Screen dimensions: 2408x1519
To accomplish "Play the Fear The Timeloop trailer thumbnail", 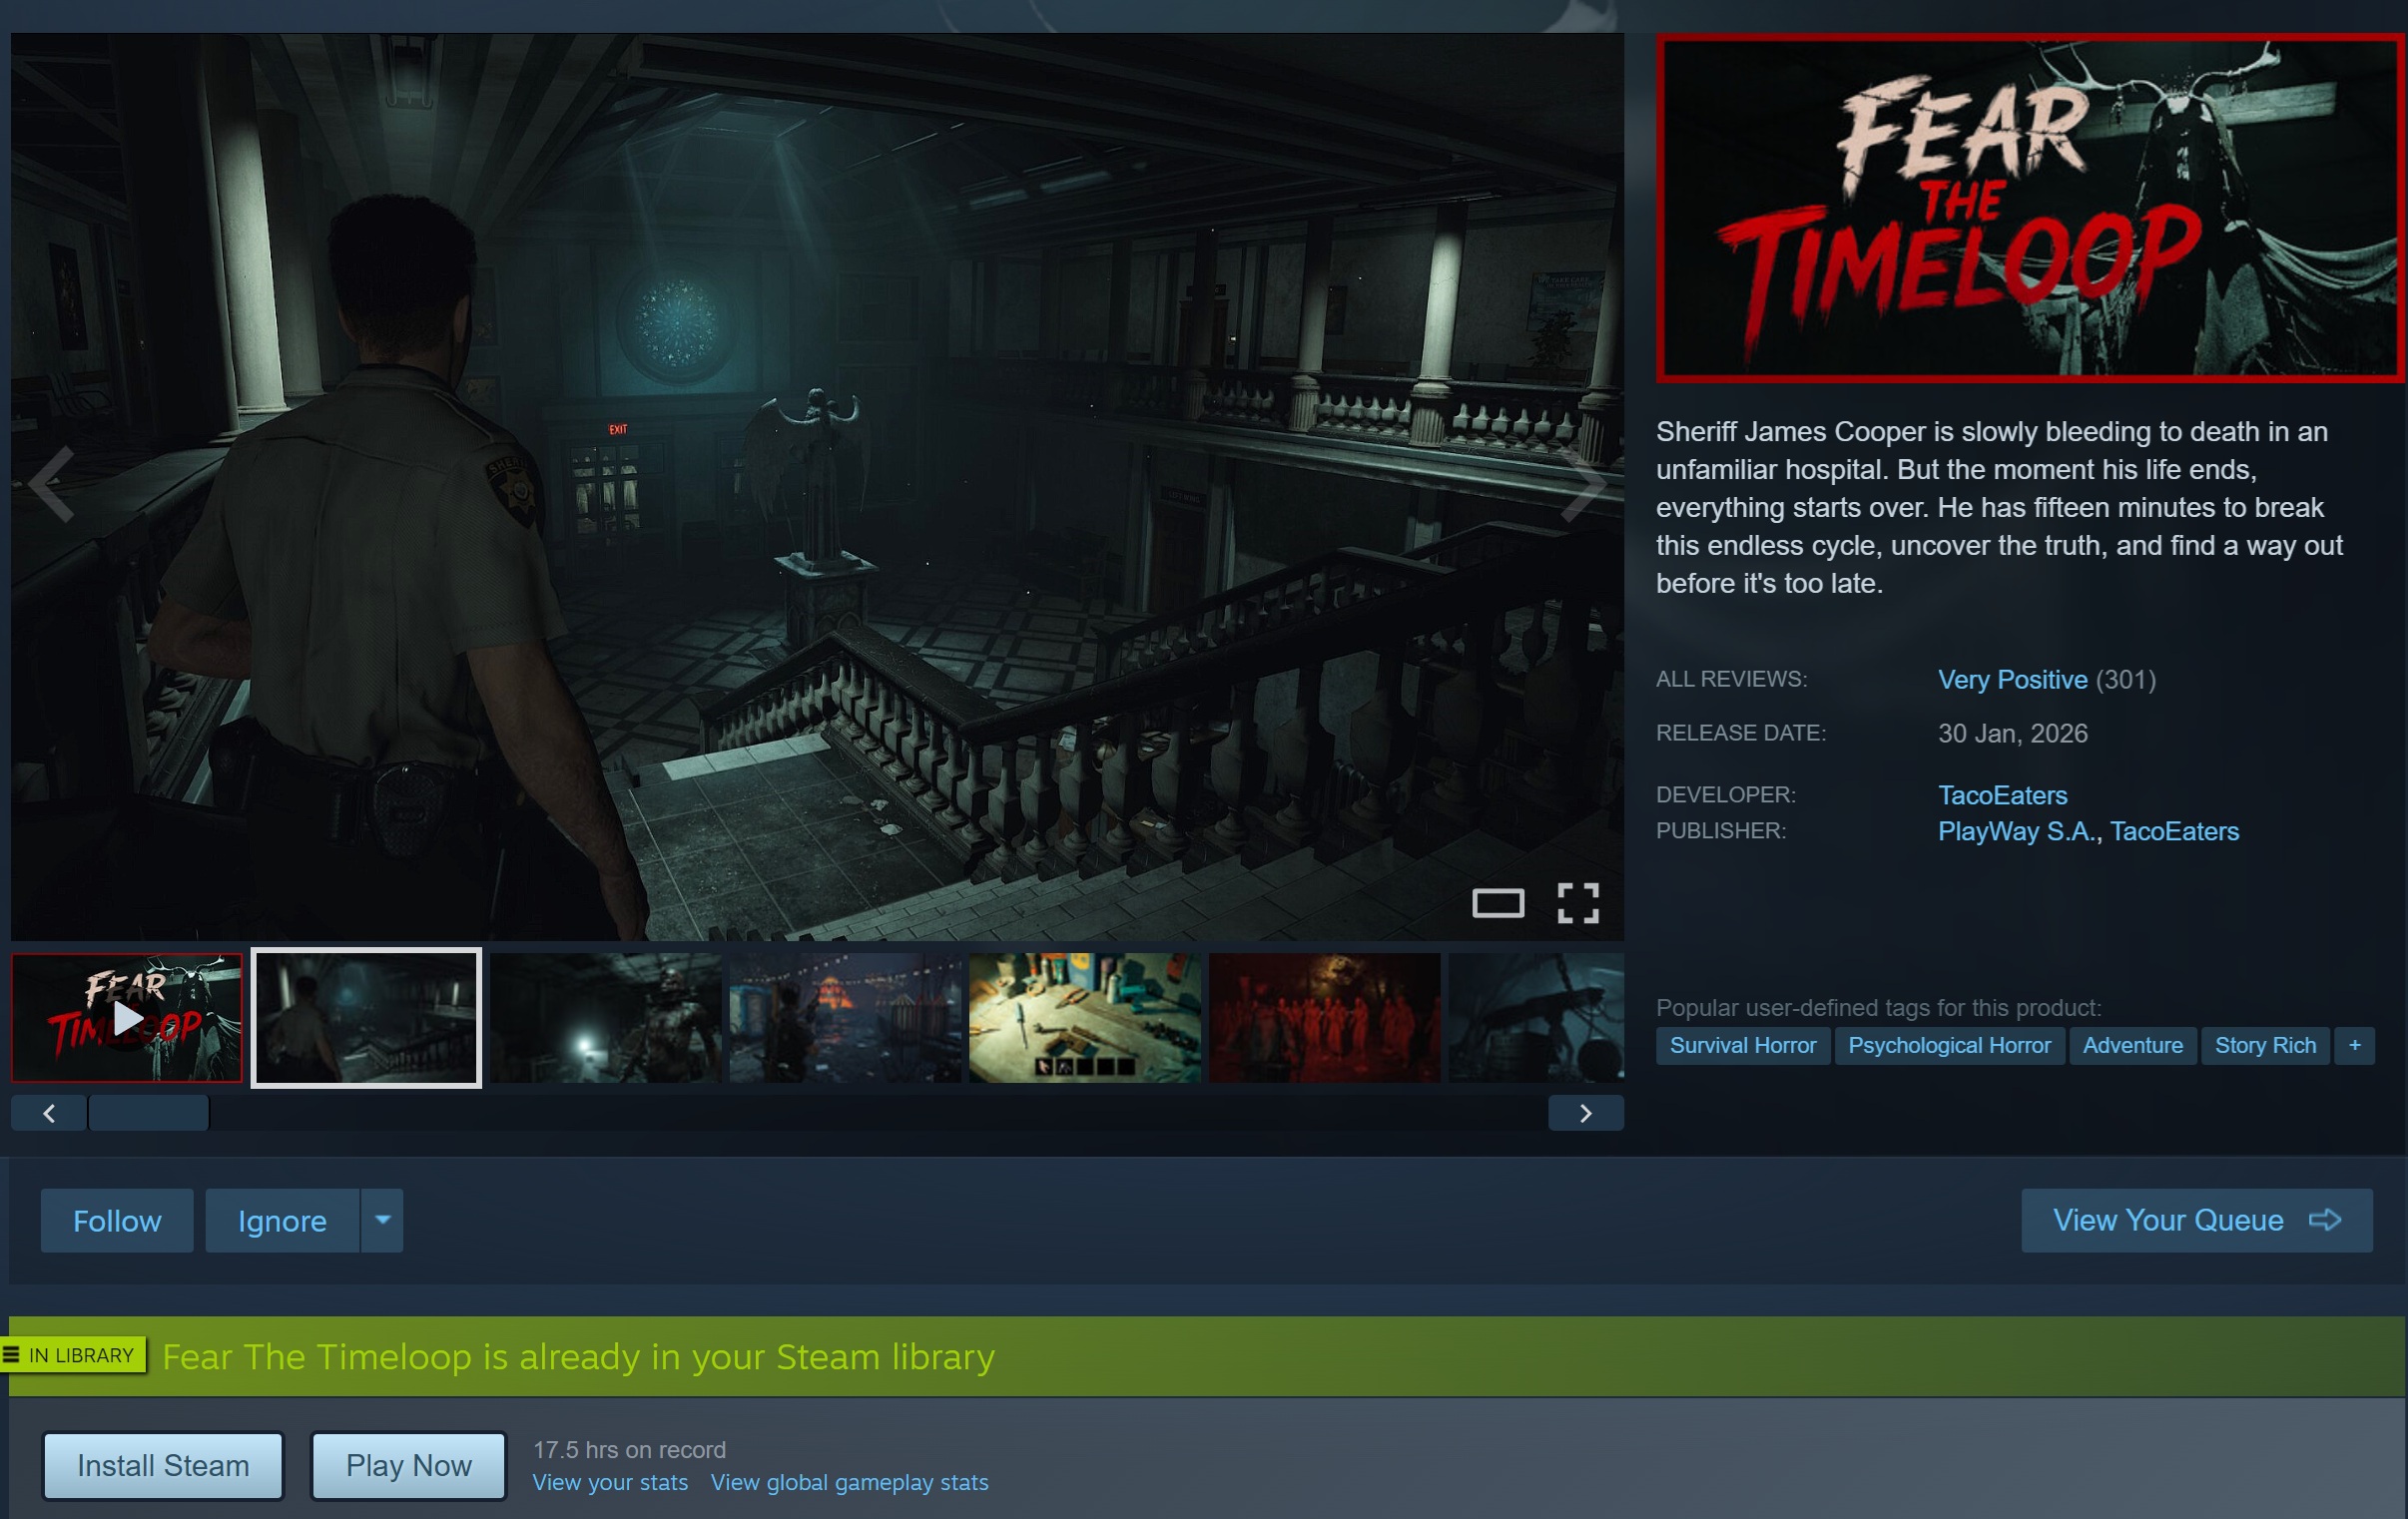I will 127,1017.
